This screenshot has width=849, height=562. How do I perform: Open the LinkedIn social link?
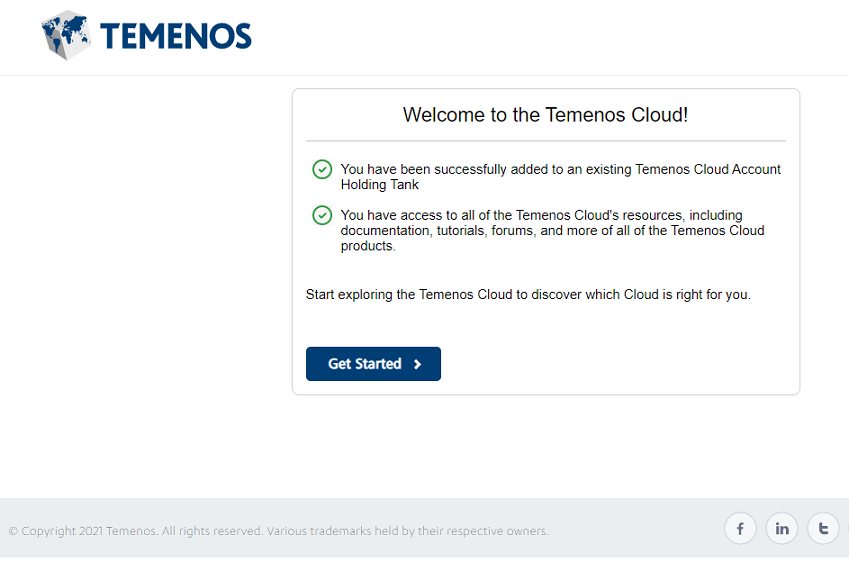point(781,529)
